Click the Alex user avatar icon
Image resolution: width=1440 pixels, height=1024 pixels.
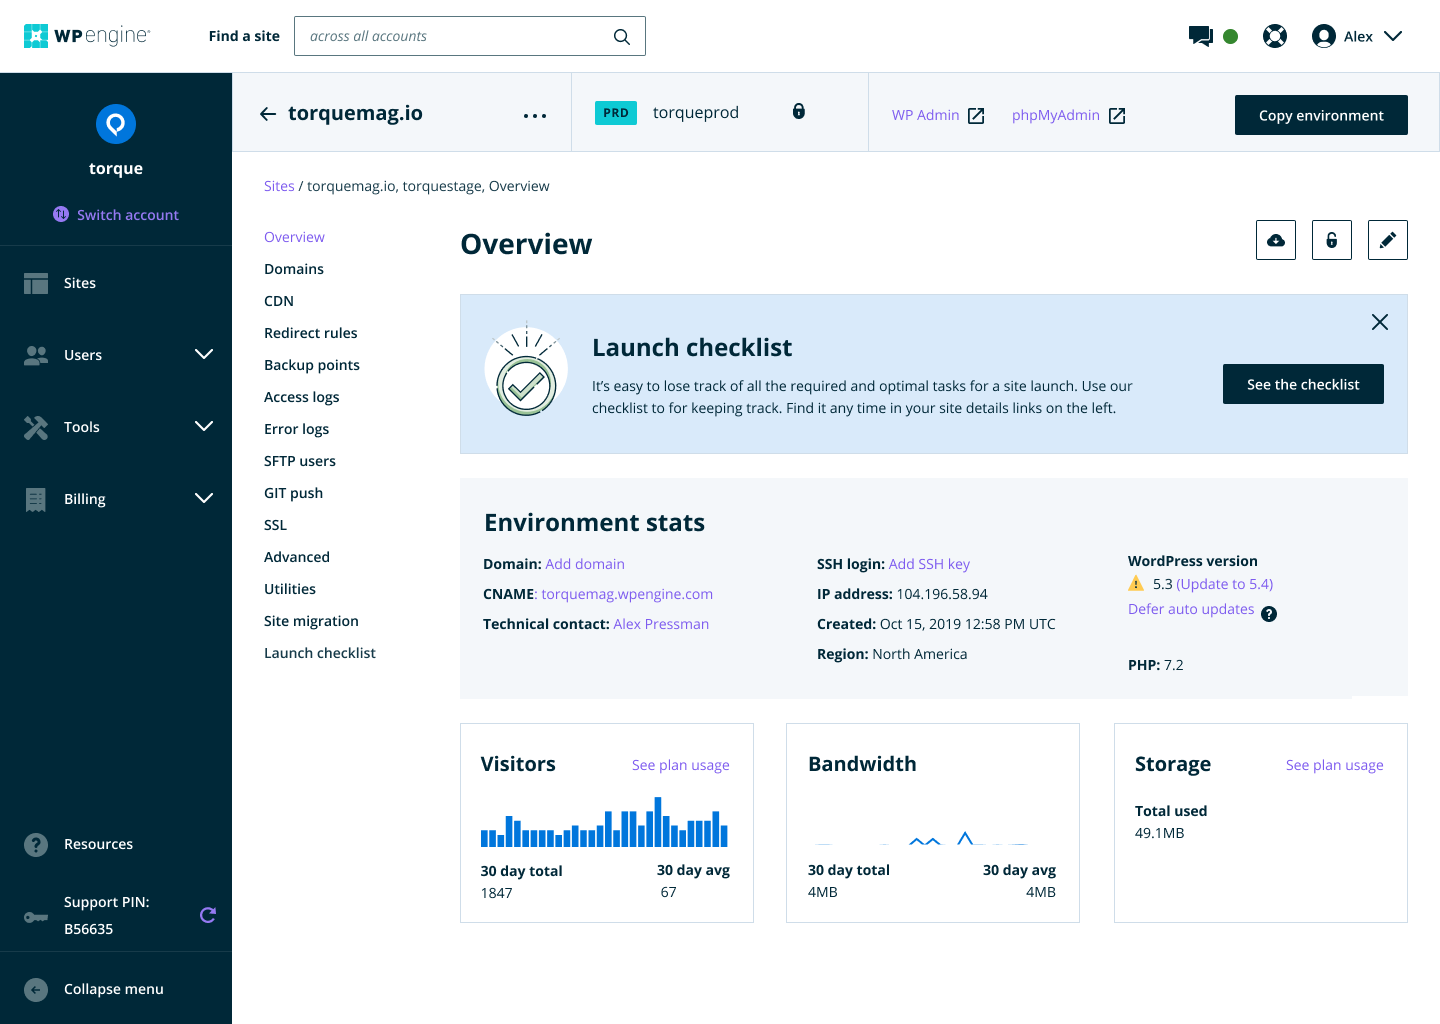coord(1324,36)
